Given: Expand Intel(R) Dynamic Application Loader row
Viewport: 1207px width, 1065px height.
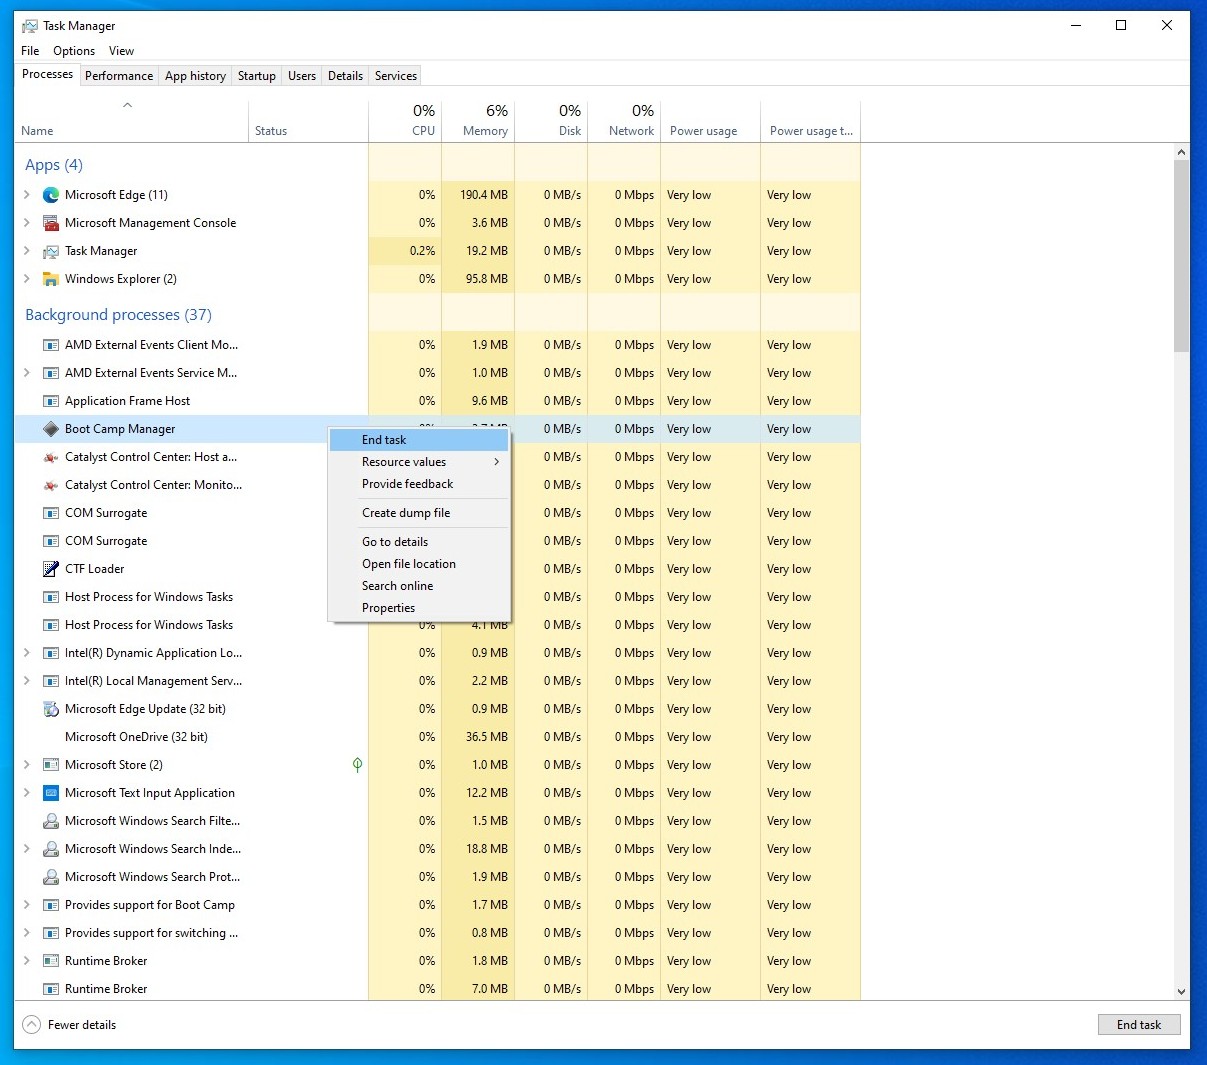Looking at the screenshot, I should 27,653.
